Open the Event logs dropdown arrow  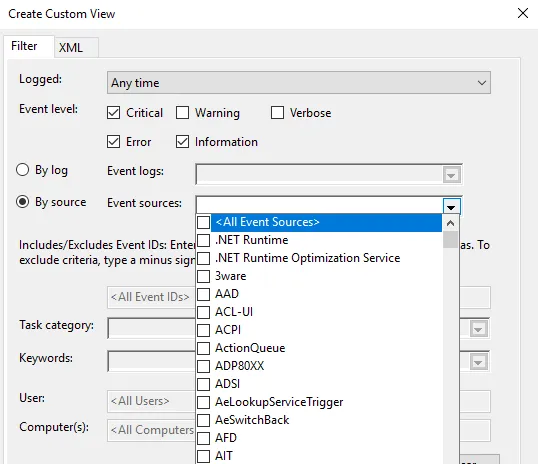click(451, 175)
